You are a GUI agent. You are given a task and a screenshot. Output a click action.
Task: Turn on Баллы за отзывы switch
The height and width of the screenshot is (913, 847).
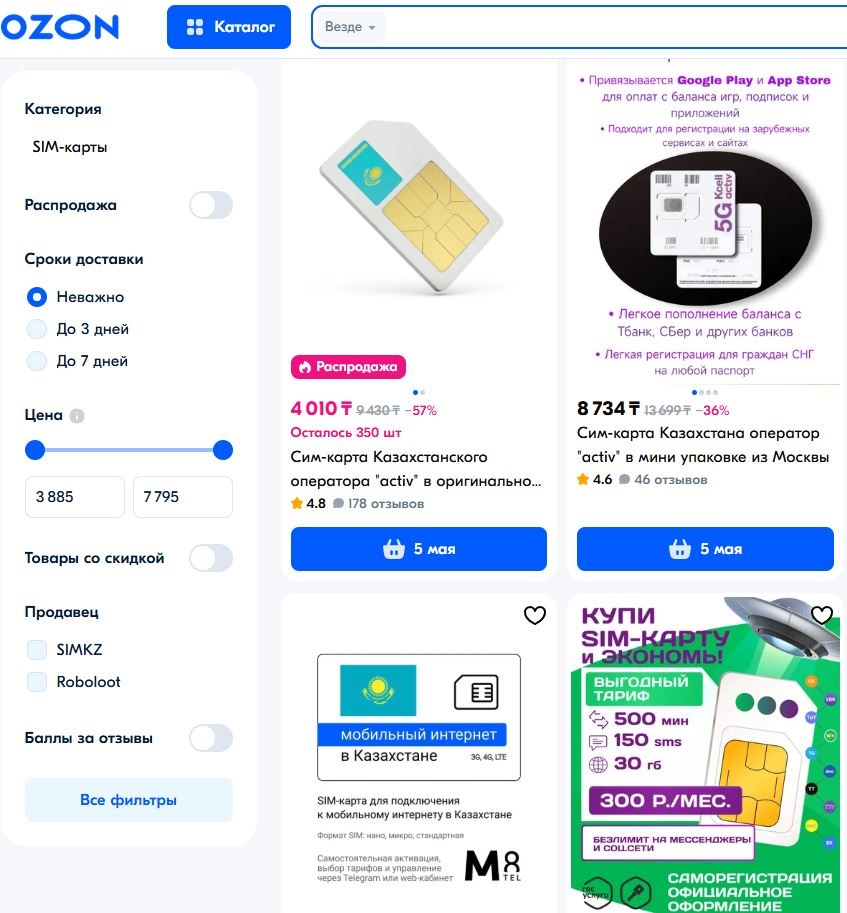(211, 738)
